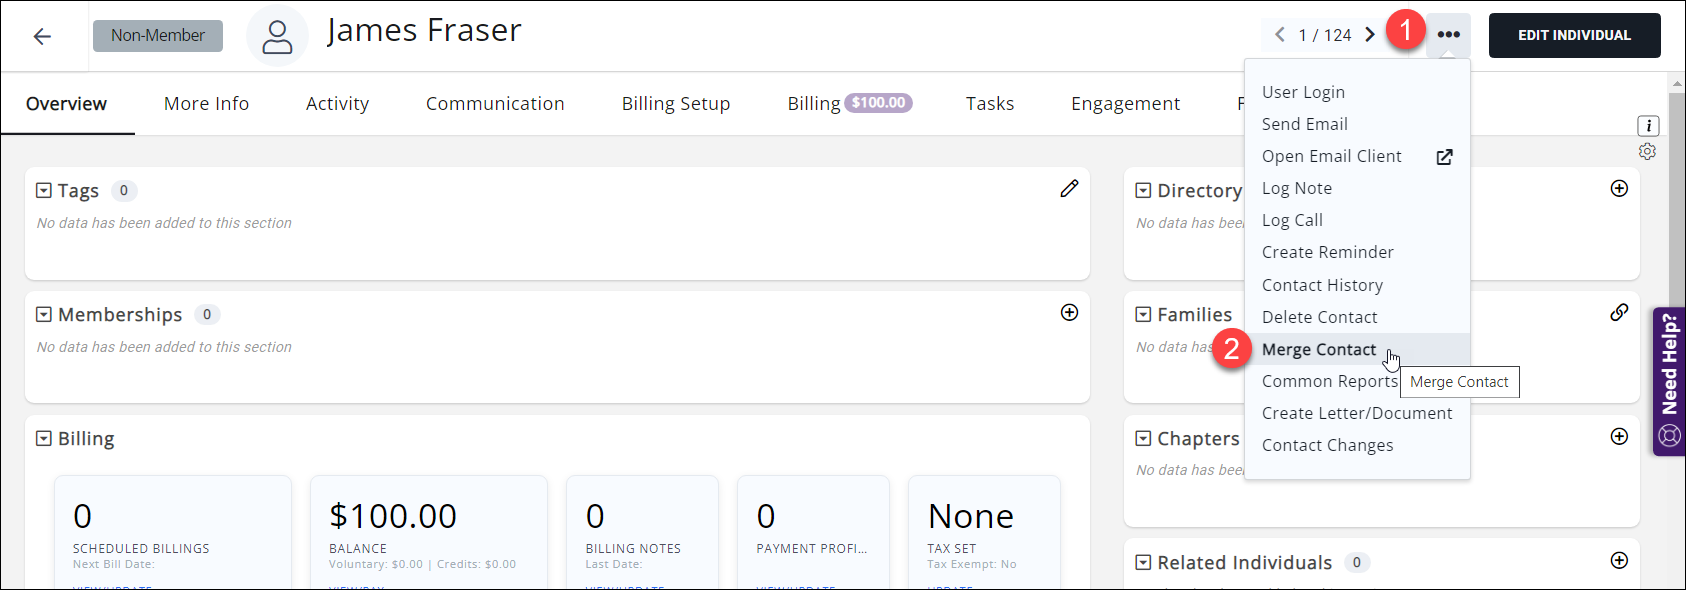Select Send Email from the menu
This screenshot has height=590, width=1686.
(x=1357, y=124)
